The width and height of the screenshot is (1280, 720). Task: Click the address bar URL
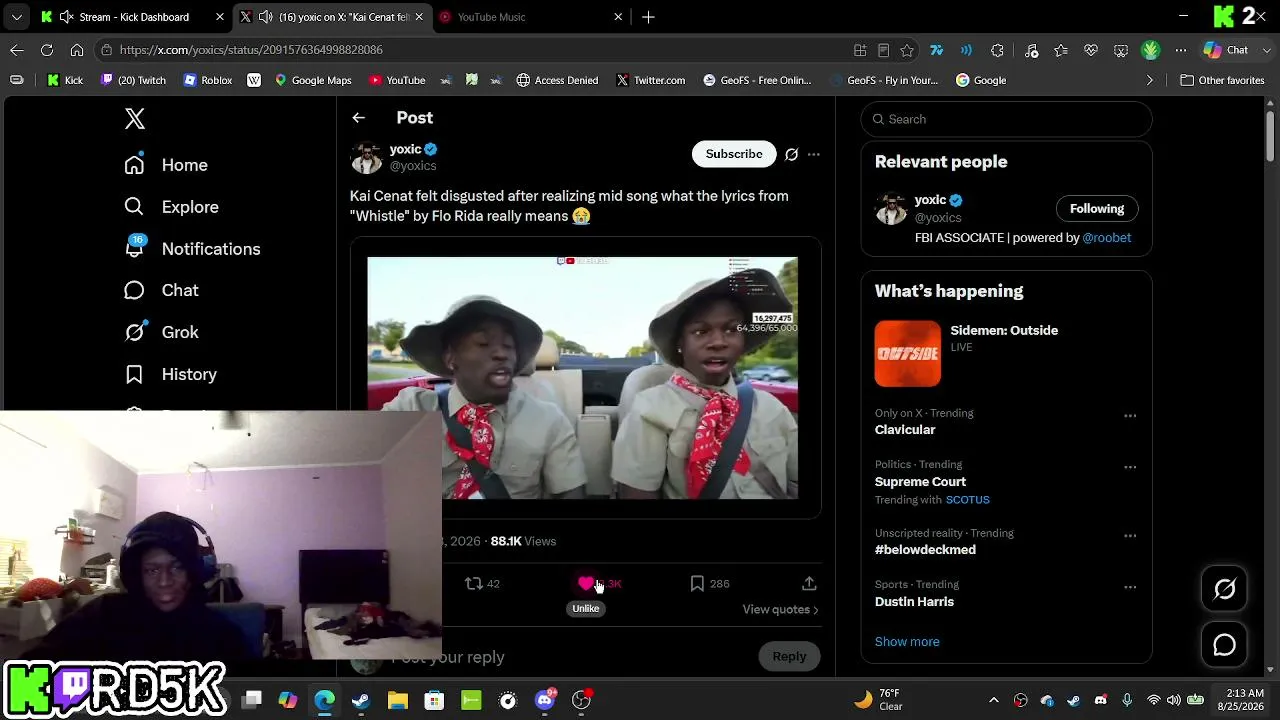251,50
